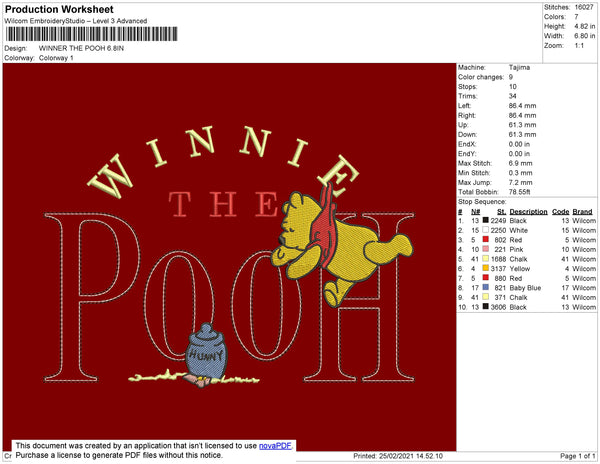Click the Colors value '7'
This screenshot has height=464, width=600.
point(576,17)
